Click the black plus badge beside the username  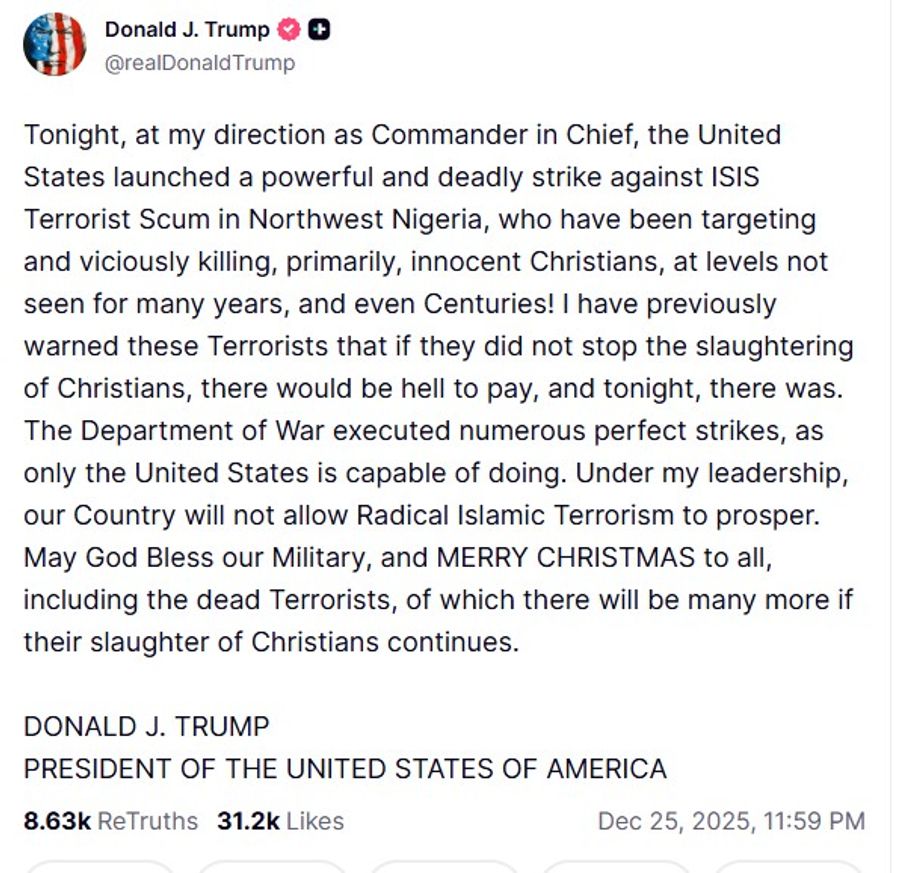coord(318,29)
